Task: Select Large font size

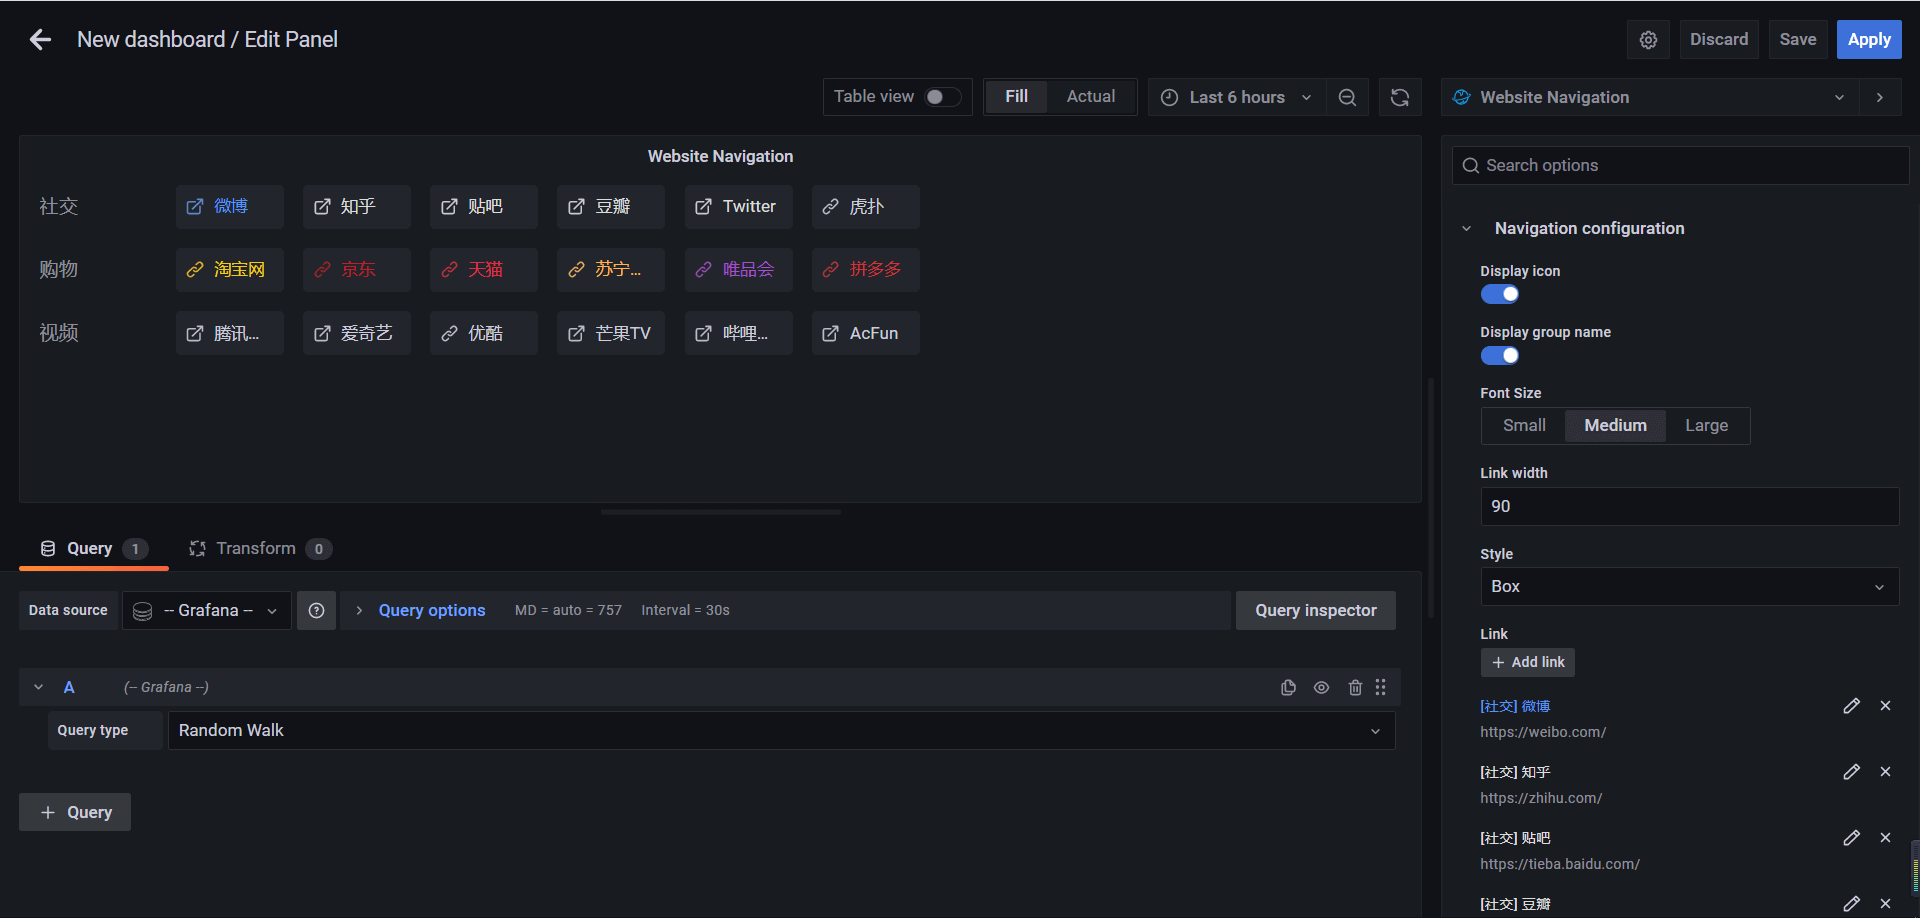Action: point(1706,426)
